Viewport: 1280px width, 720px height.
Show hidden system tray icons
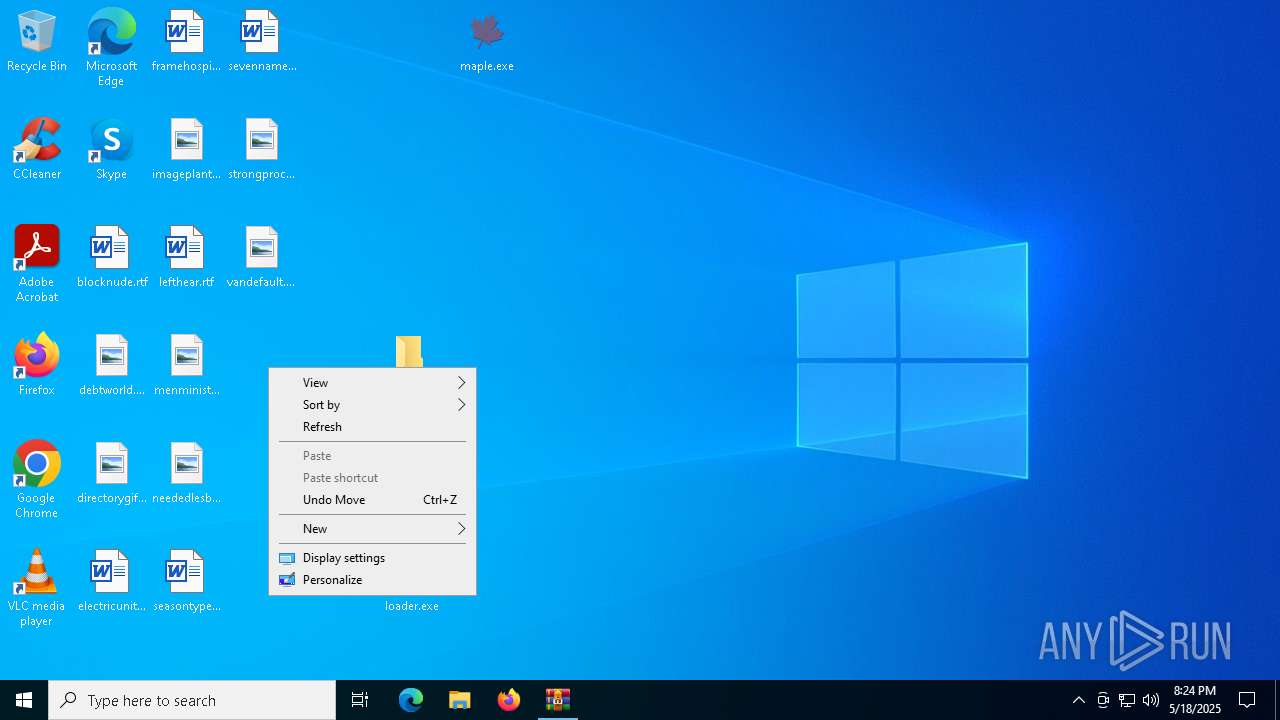pyautogui.click(x=1079, y=700)
